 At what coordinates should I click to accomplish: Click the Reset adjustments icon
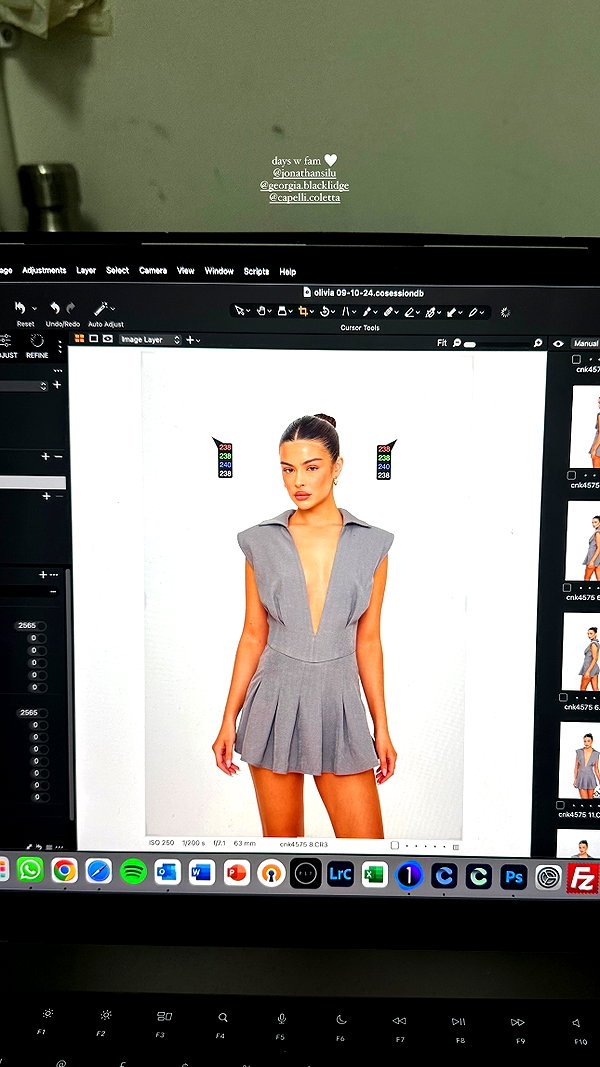[x=20, y=308]
